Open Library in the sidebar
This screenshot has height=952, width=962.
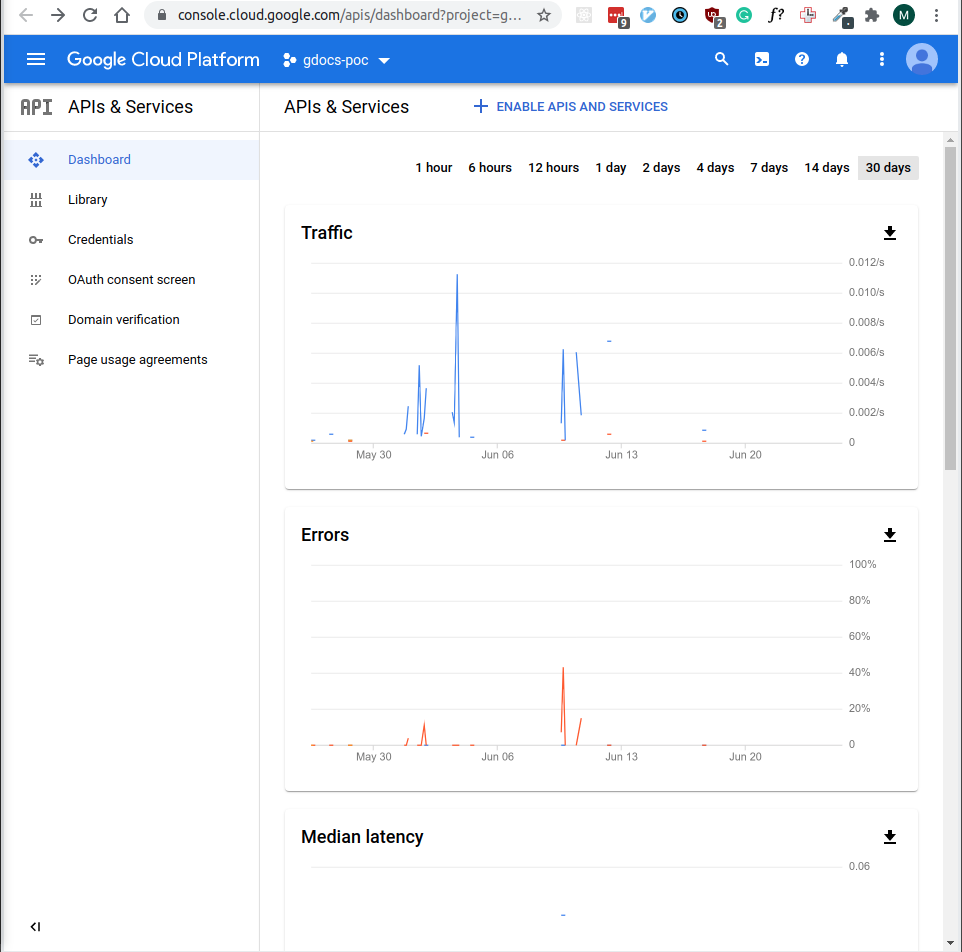pos(131,200)
